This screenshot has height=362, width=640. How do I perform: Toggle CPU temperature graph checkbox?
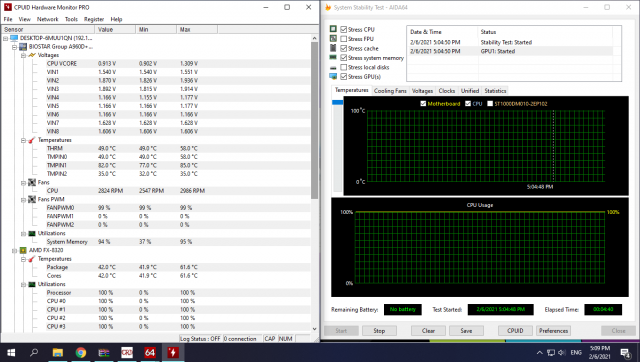[x=468, y=104]
